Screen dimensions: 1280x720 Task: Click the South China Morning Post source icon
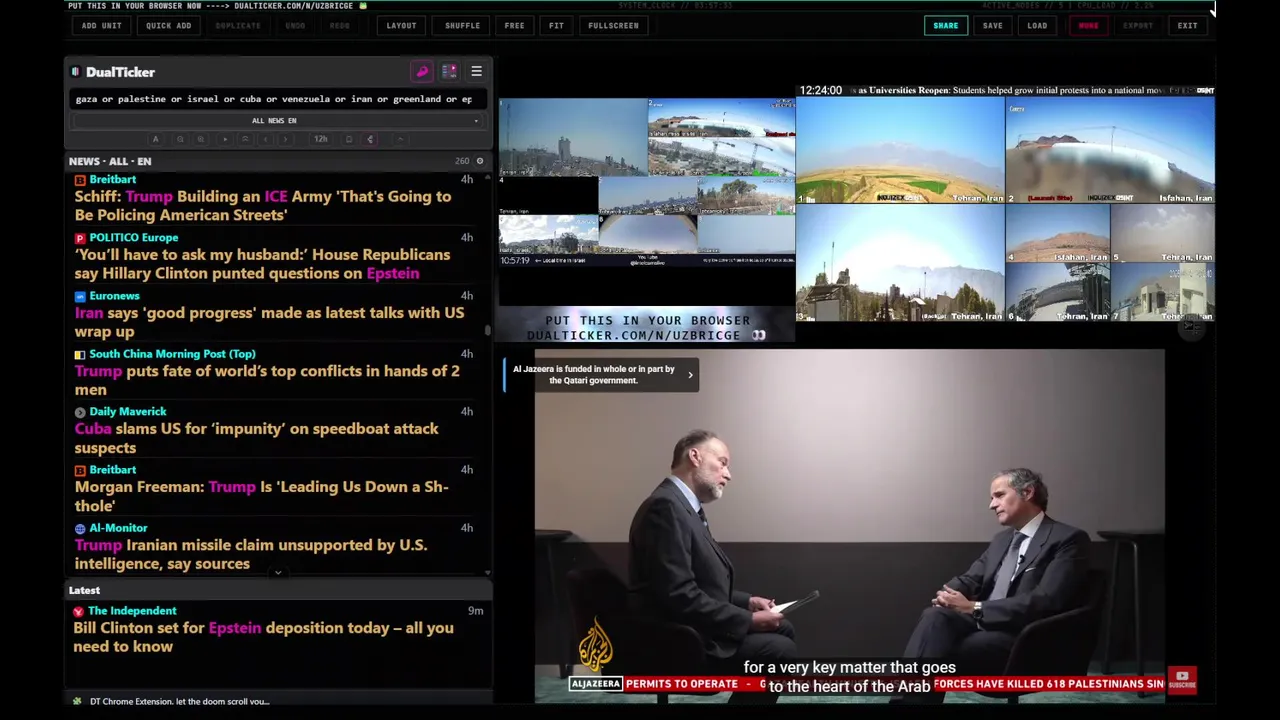(x=80, y=354)
